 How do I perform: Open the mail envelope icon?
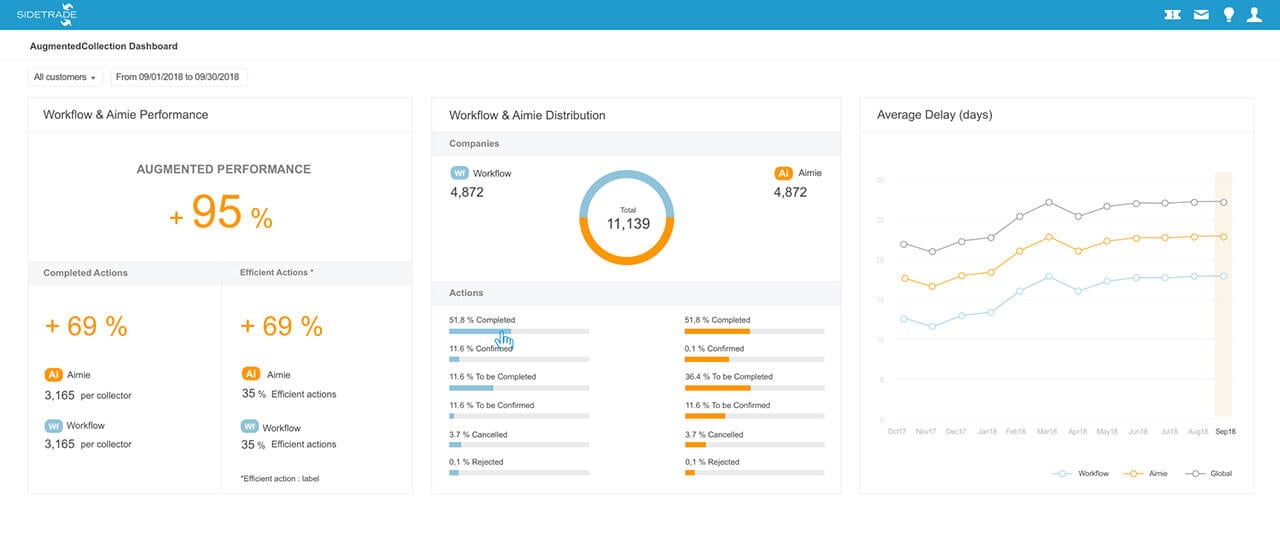point(1201,14)
